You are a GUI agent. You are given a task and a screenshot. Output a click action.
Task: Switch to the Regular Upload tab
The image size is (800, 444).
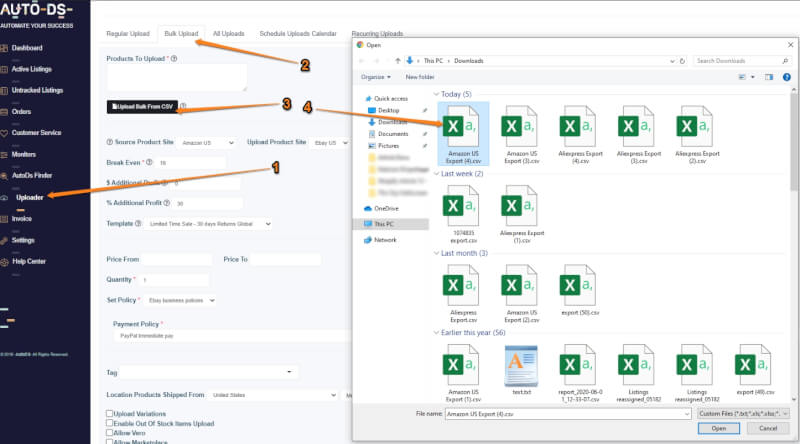128,34
